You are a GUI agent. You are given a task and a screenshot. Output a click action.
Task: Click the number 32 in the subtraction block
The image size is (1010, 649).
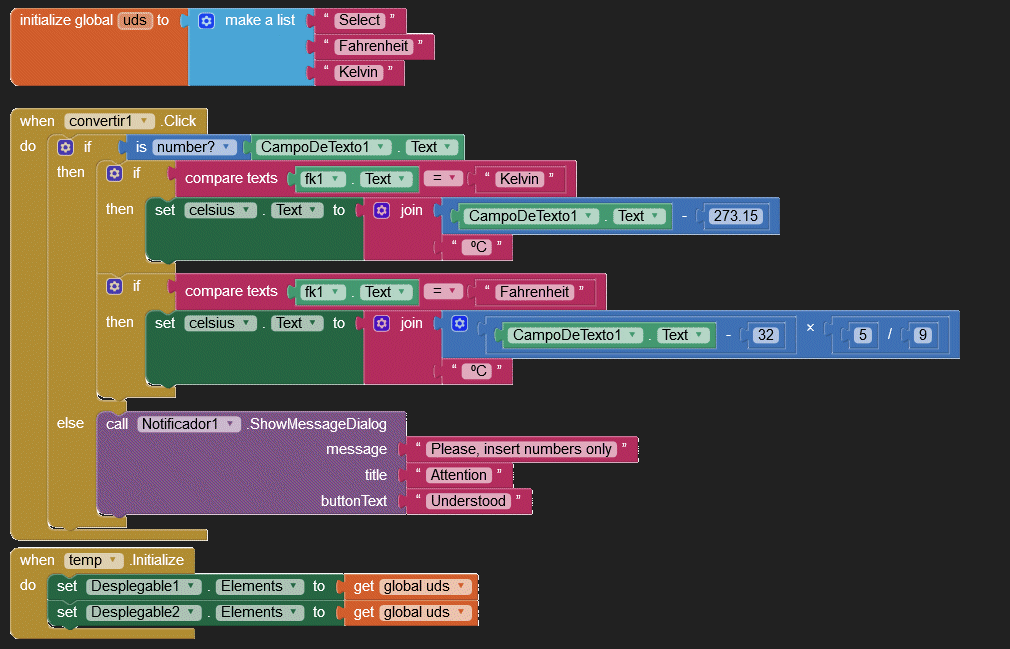click(765, 335)
